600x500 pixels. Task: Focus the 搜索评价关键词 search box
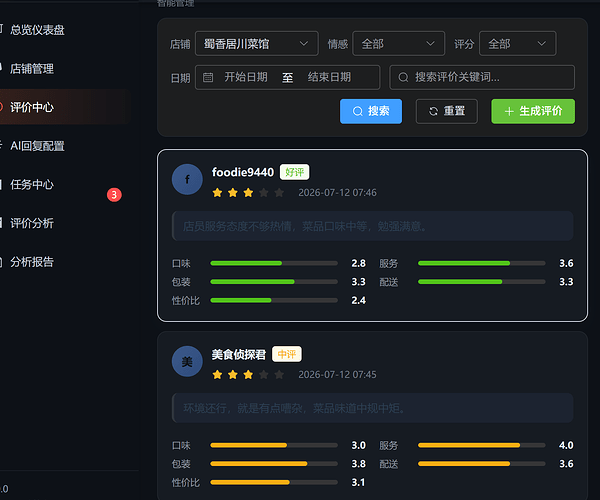coord(482,77)
